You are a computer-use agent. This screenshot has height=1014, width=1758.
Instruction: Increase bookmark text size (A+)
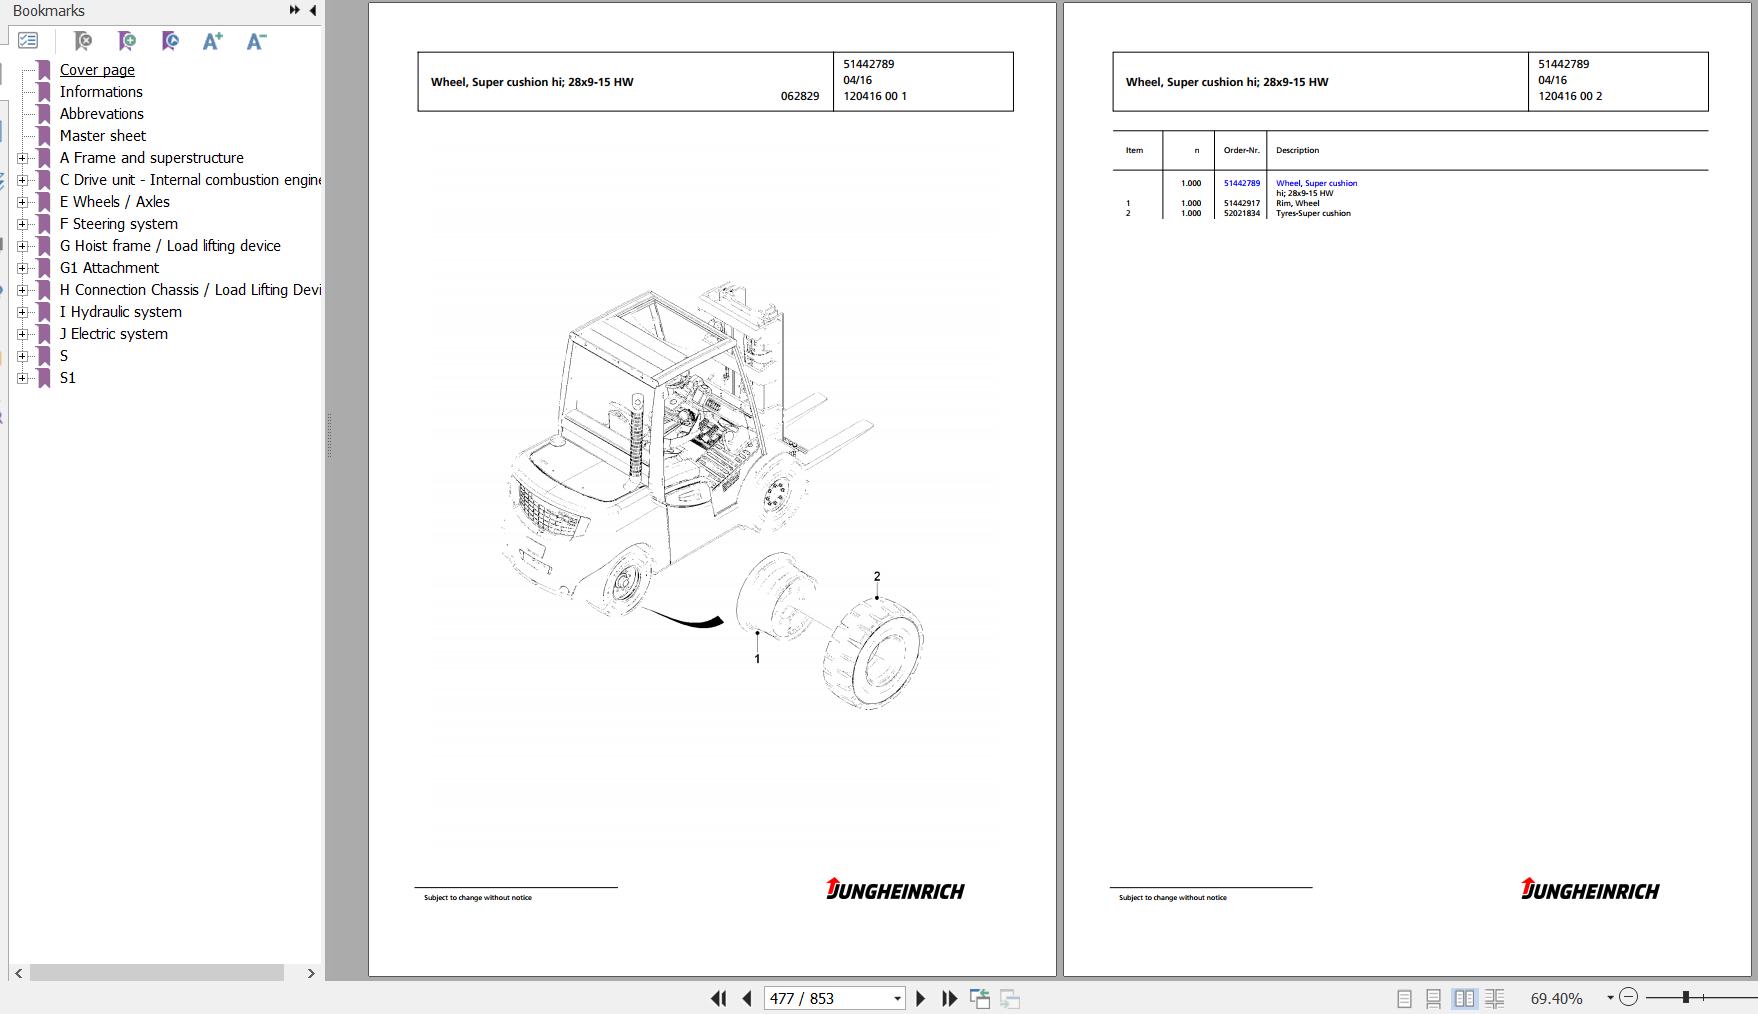[212, 41]
